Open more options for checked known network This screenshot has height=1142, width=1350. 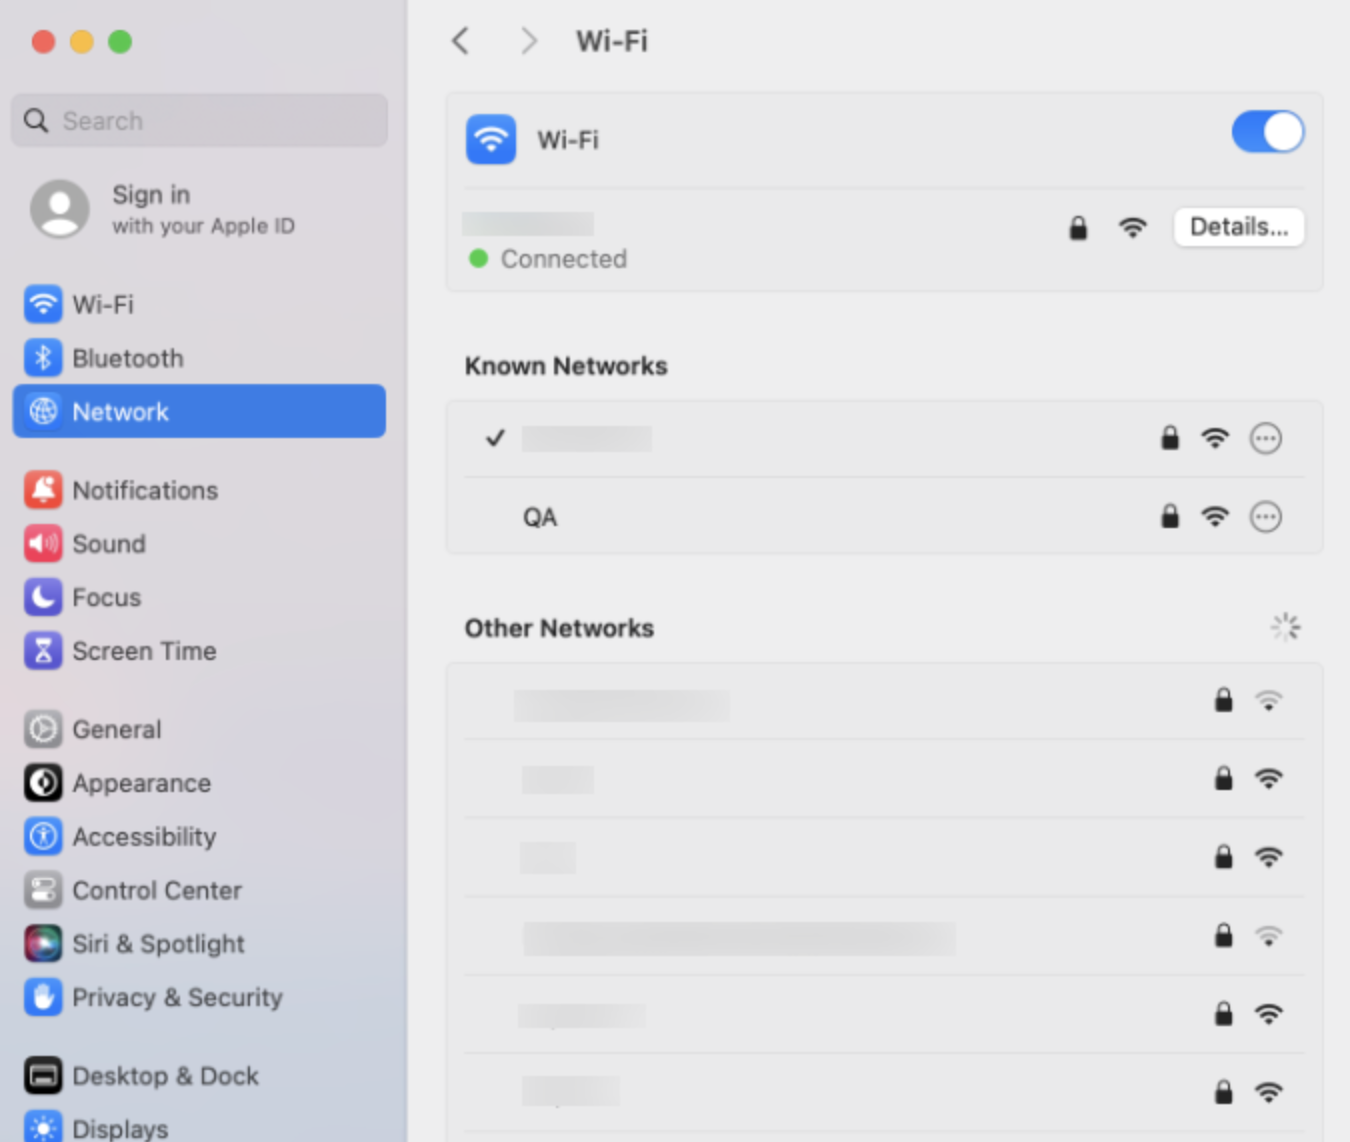pyautogui.click(x=1265, y=438)
